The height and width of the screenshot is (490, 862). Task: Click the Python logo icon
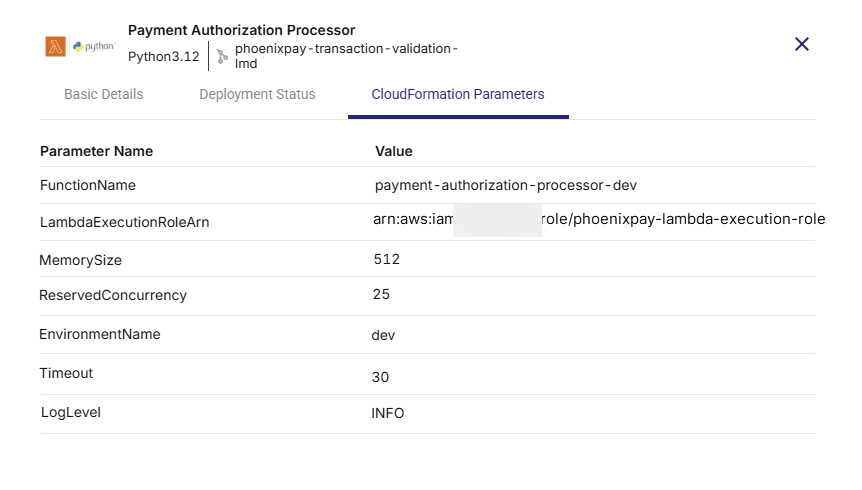[94, 46]
